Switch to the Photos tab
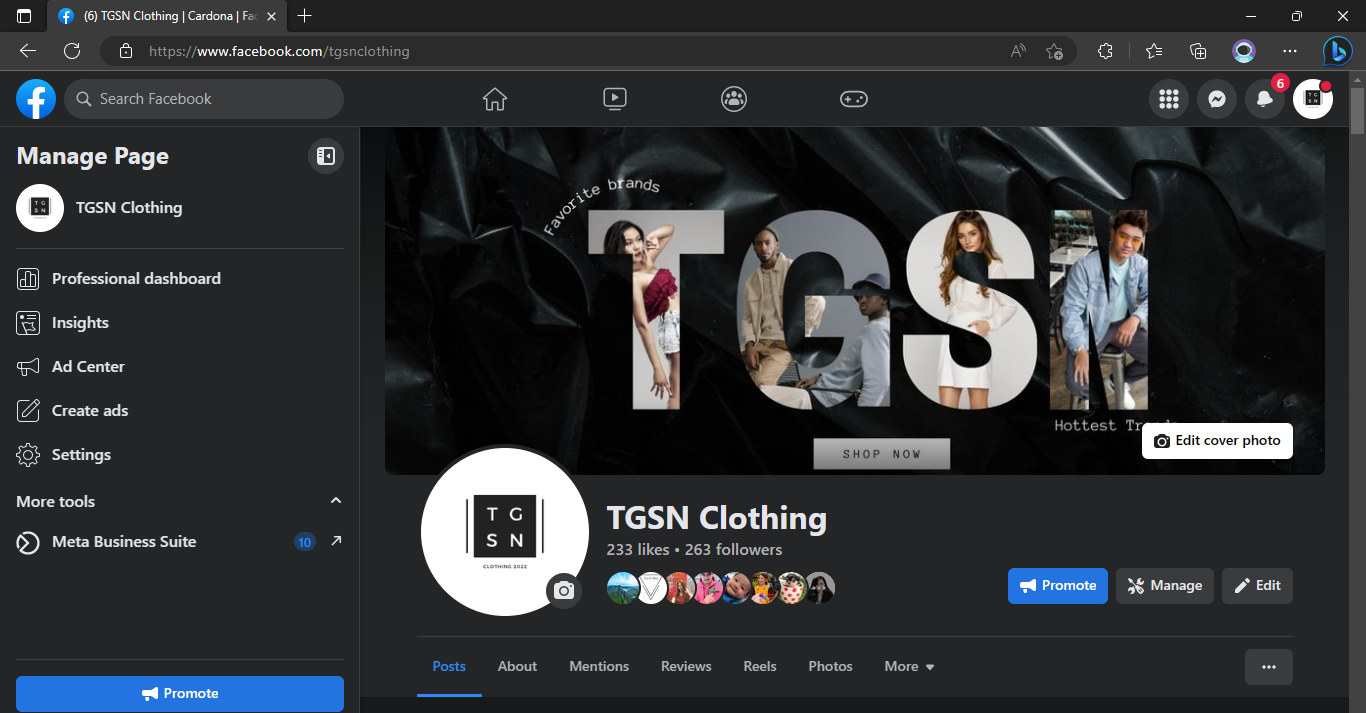Viewport: 1366px width, 713px height. 830,666
